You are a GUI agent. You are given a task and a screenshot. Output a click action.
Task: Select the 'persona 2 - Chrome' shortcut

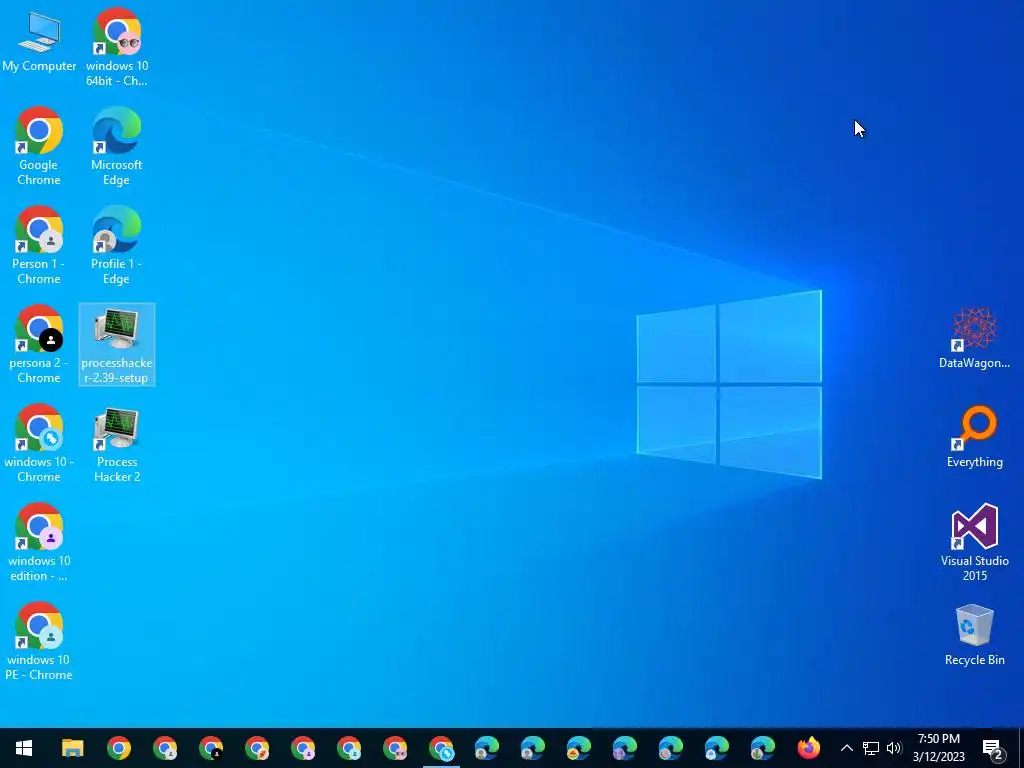tap(39, 345)
